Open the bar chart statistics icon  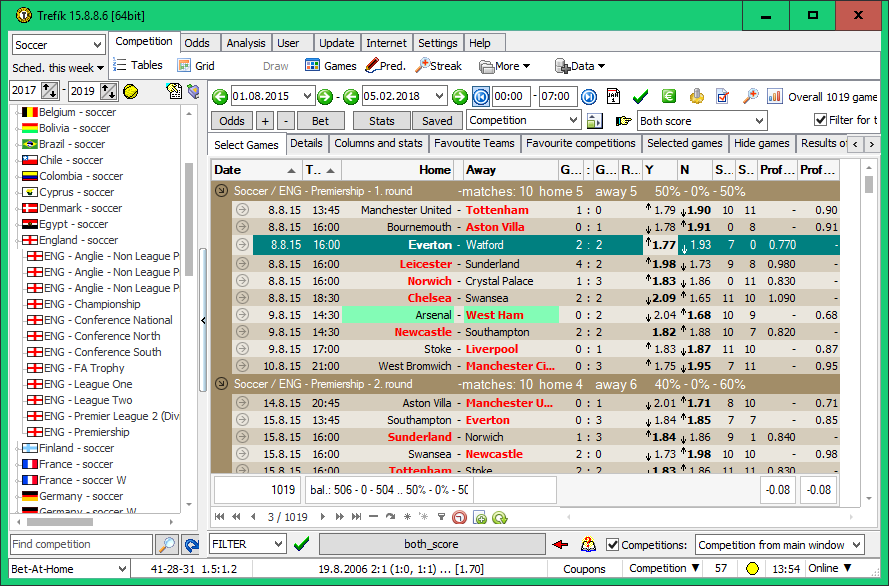(x=774, y=96)
